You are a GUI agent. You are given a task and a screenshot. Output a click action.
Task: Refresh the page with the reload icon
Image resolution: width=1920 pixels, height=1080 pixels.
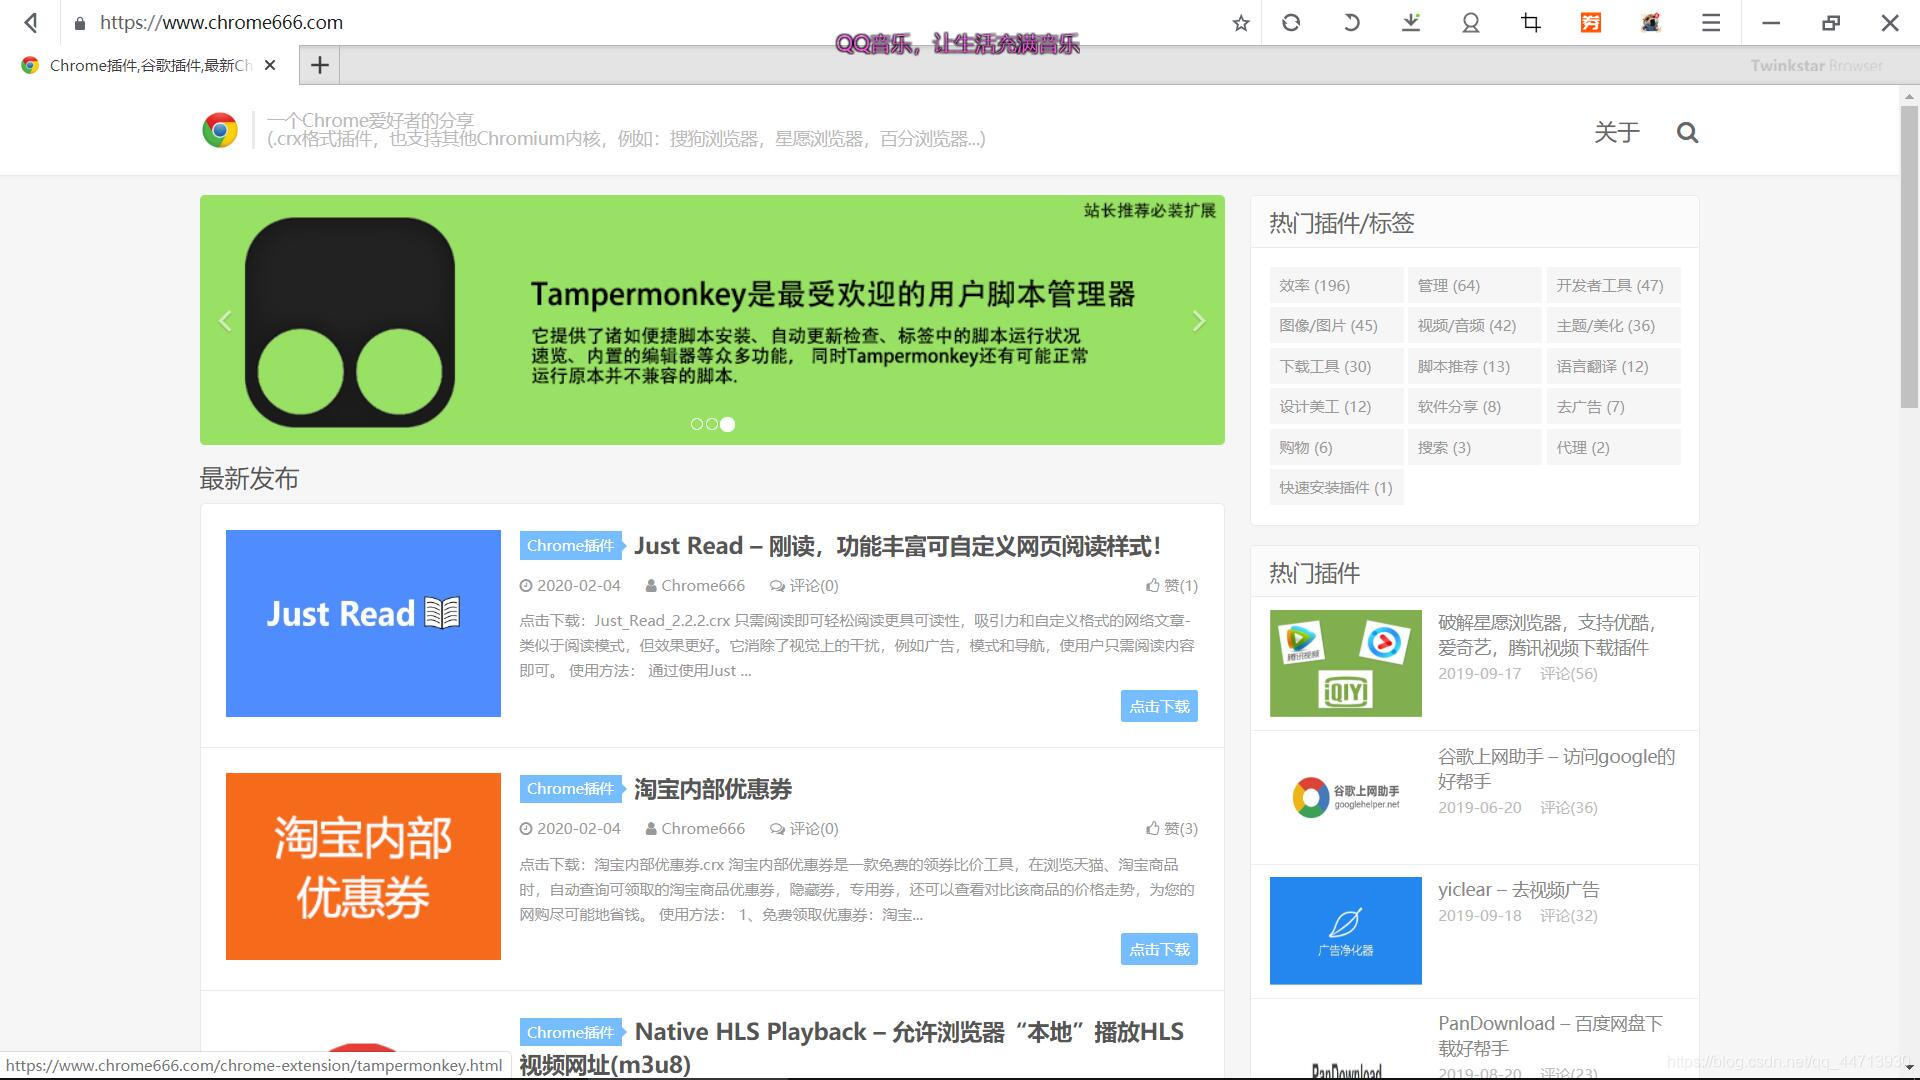(x=1291, y=22)
